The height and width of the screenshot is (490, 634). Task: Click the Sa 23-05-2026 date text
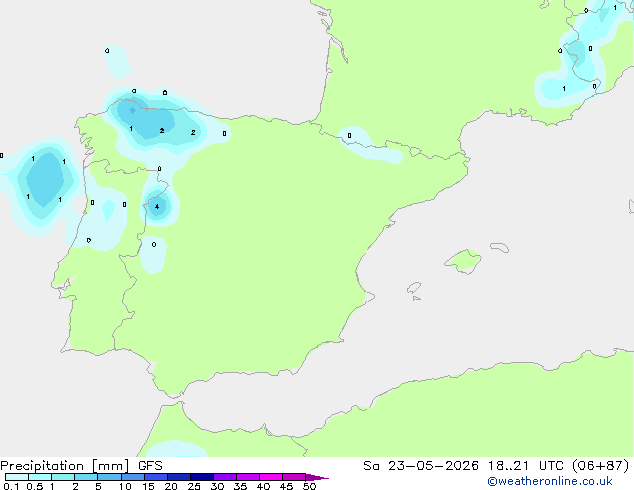click(x=421, y=466)
